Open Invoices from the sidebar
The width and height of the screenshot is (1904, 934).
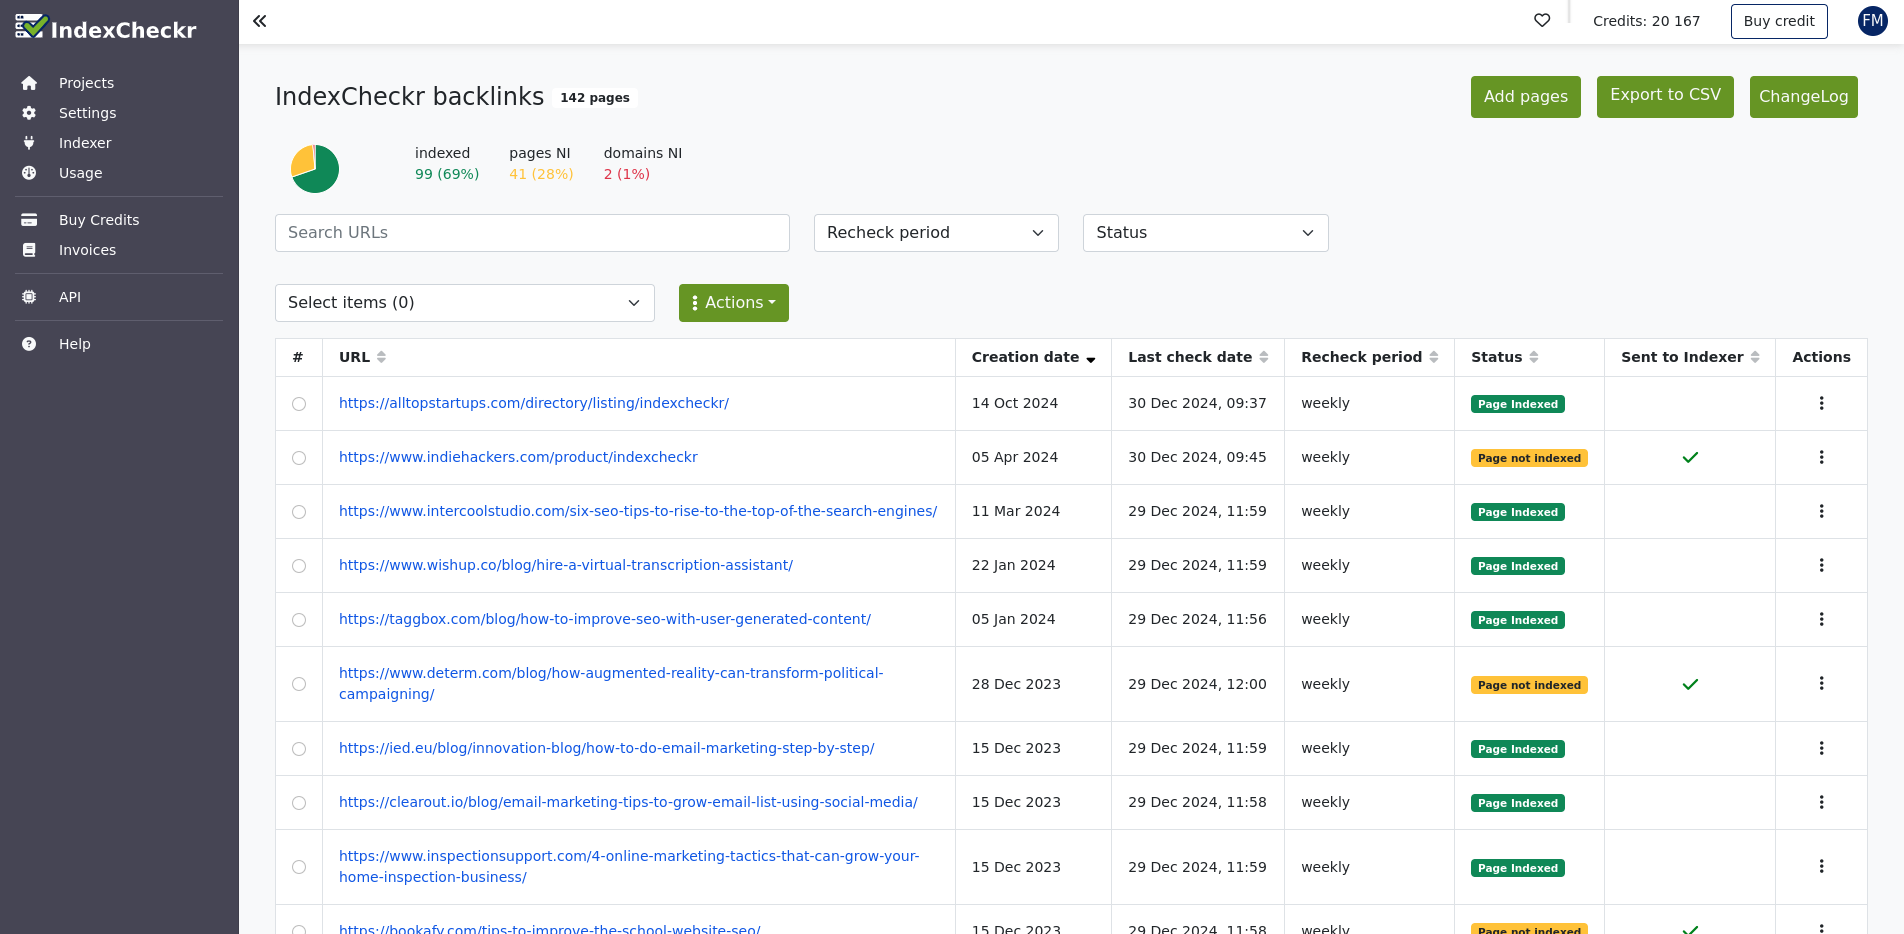(87, 250)
